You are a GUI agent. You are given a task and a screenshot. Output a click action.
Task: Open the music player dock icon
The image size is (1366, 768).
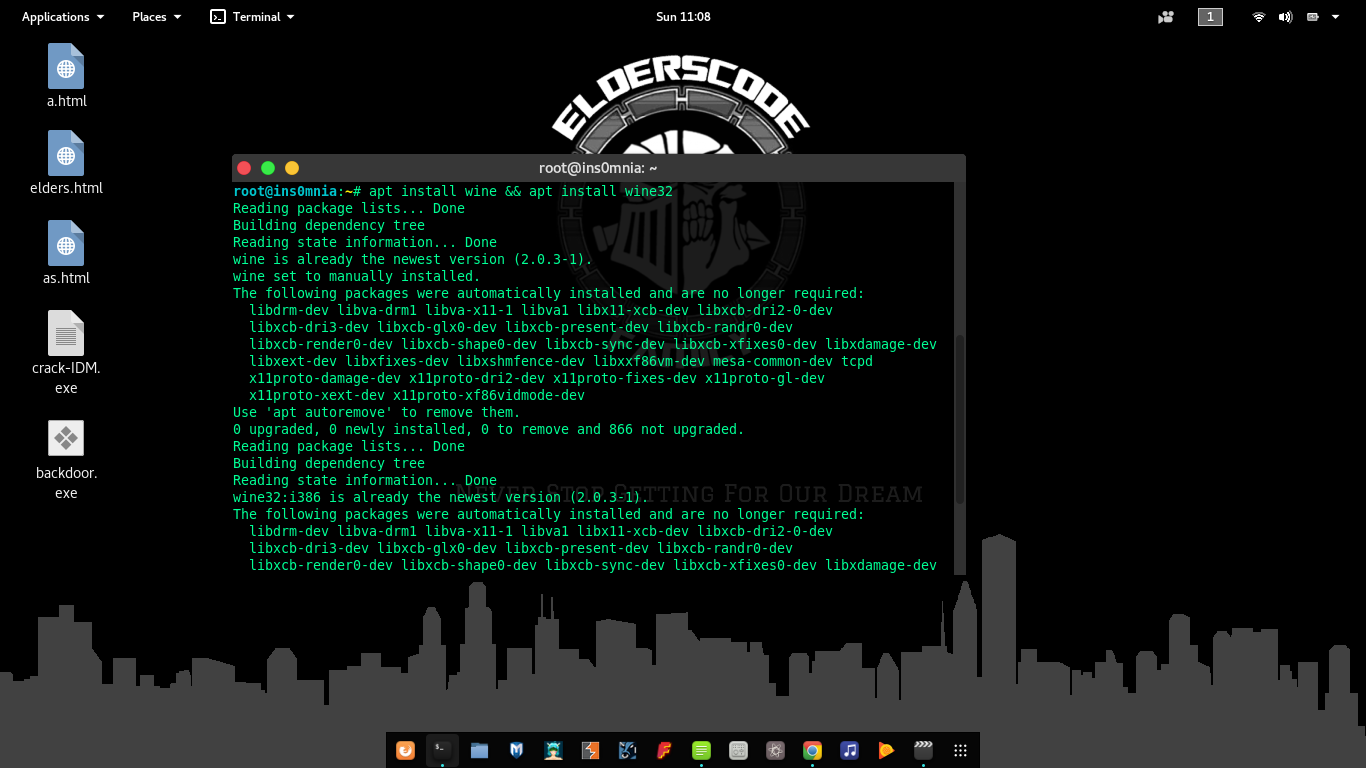[849, 750]
